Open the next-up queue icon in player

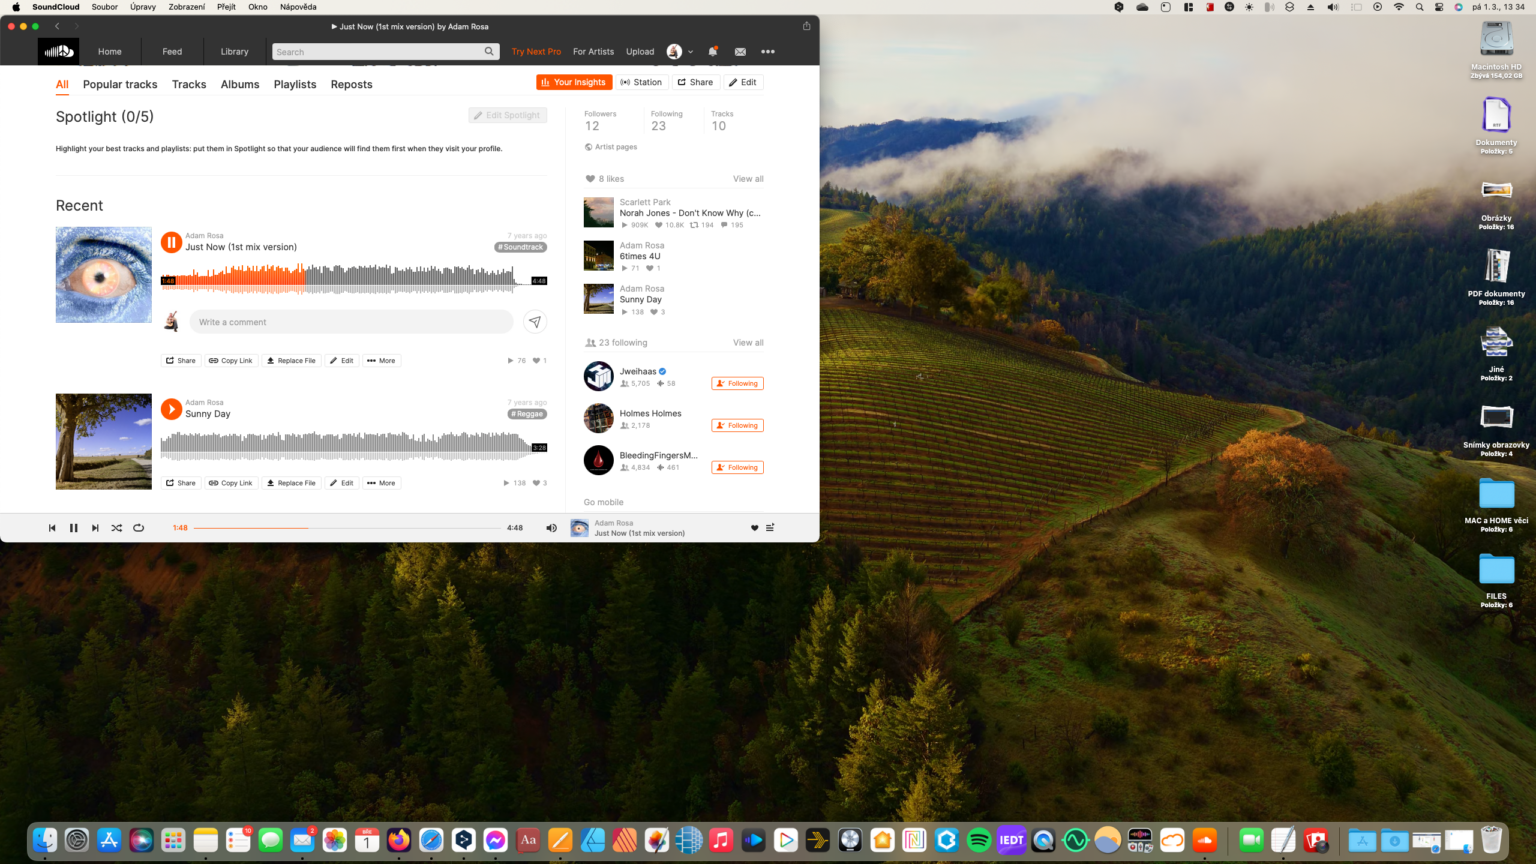769,527
